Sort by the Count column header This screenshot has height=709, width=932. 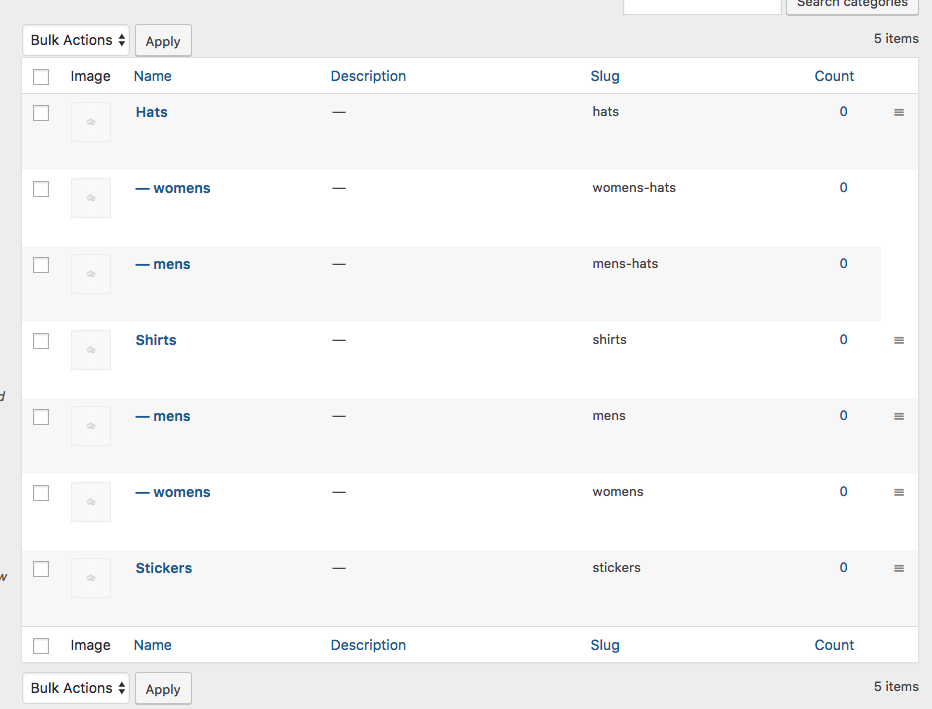[x=834, y=76]
